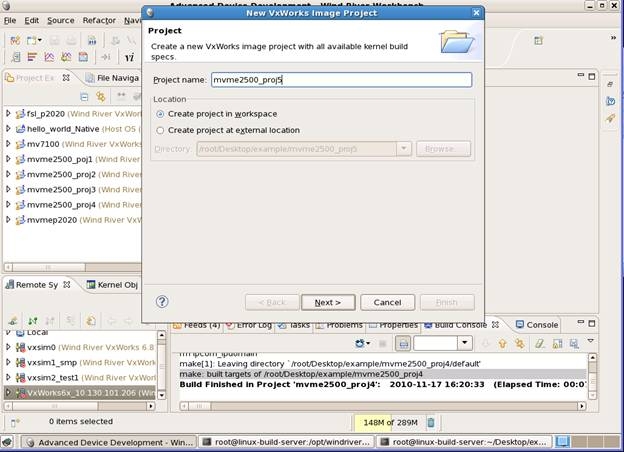Maximize the editor area panel
624x452 pixels.
coord(592,76)
